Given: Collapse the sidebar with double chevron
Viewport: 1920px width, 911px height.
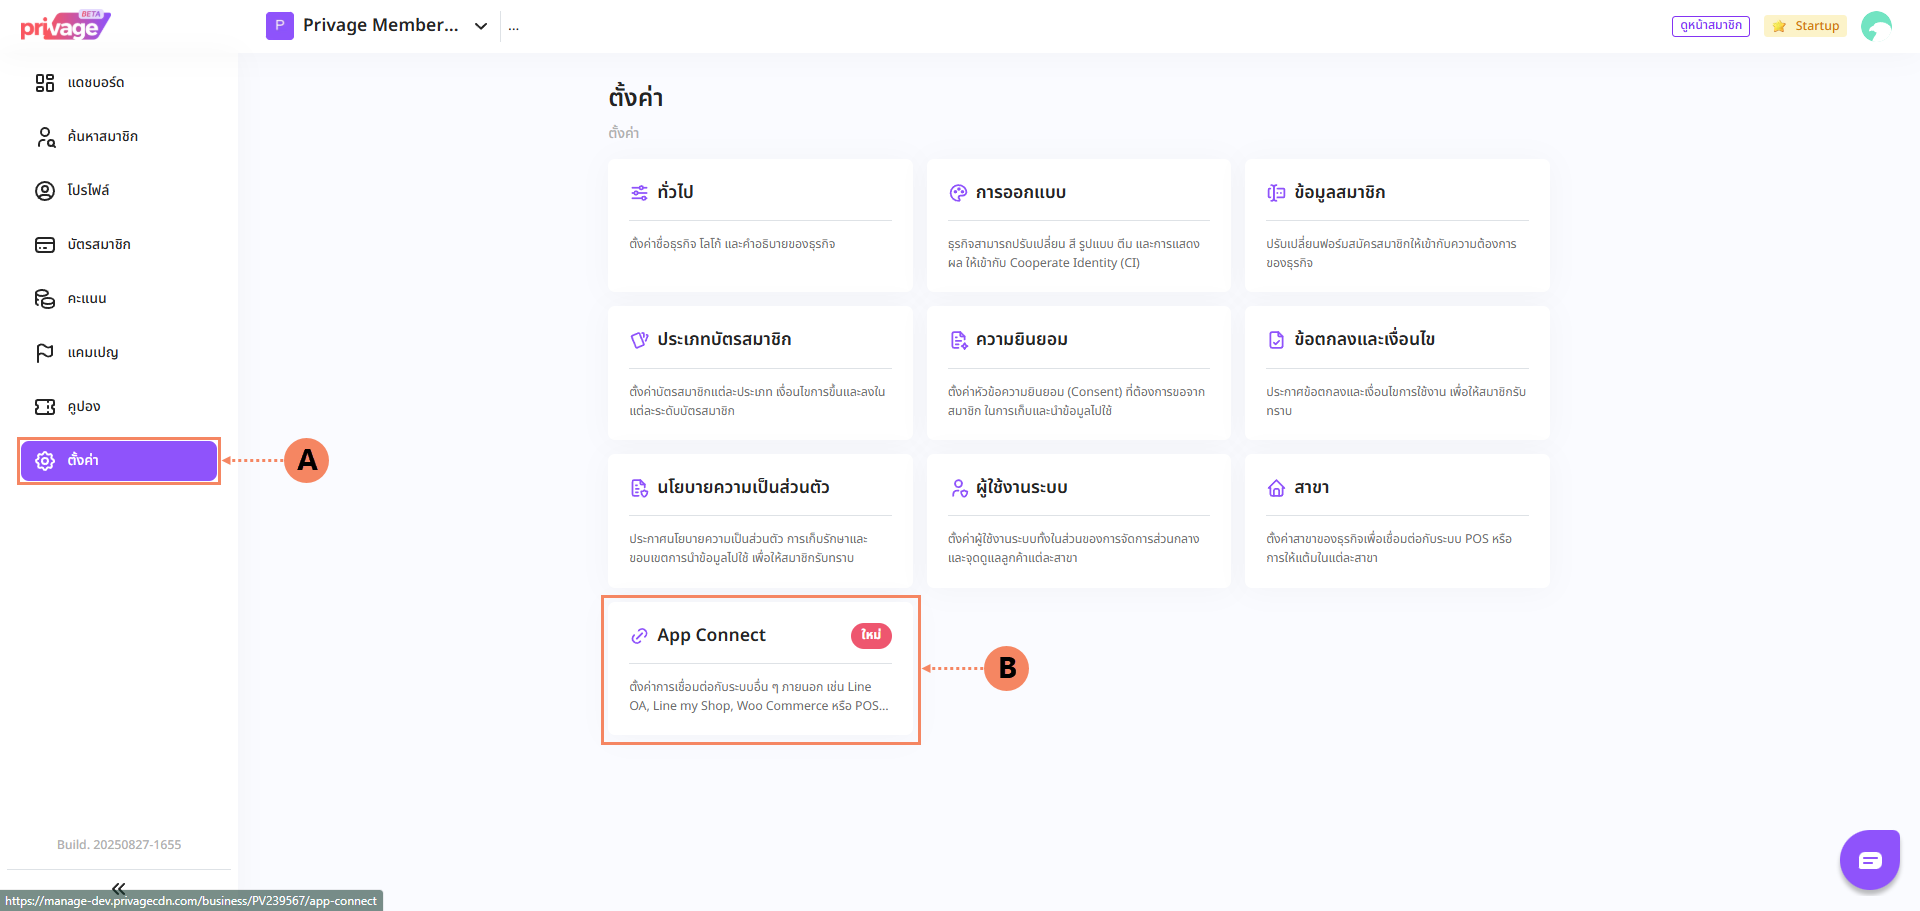Looking at the screenshot, I should (x=119, y=887).
